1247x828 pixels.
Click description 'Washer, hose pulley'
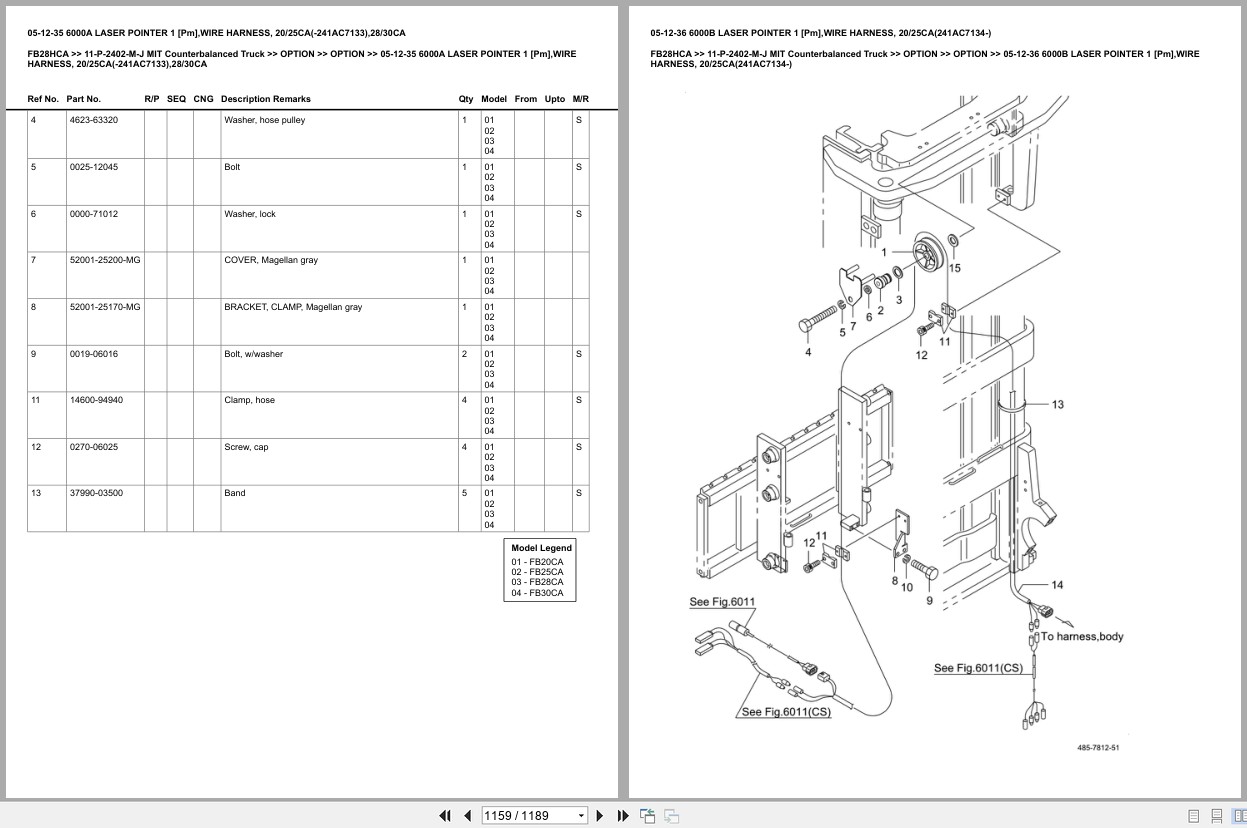pyautogui.click(x=264, y=120)
